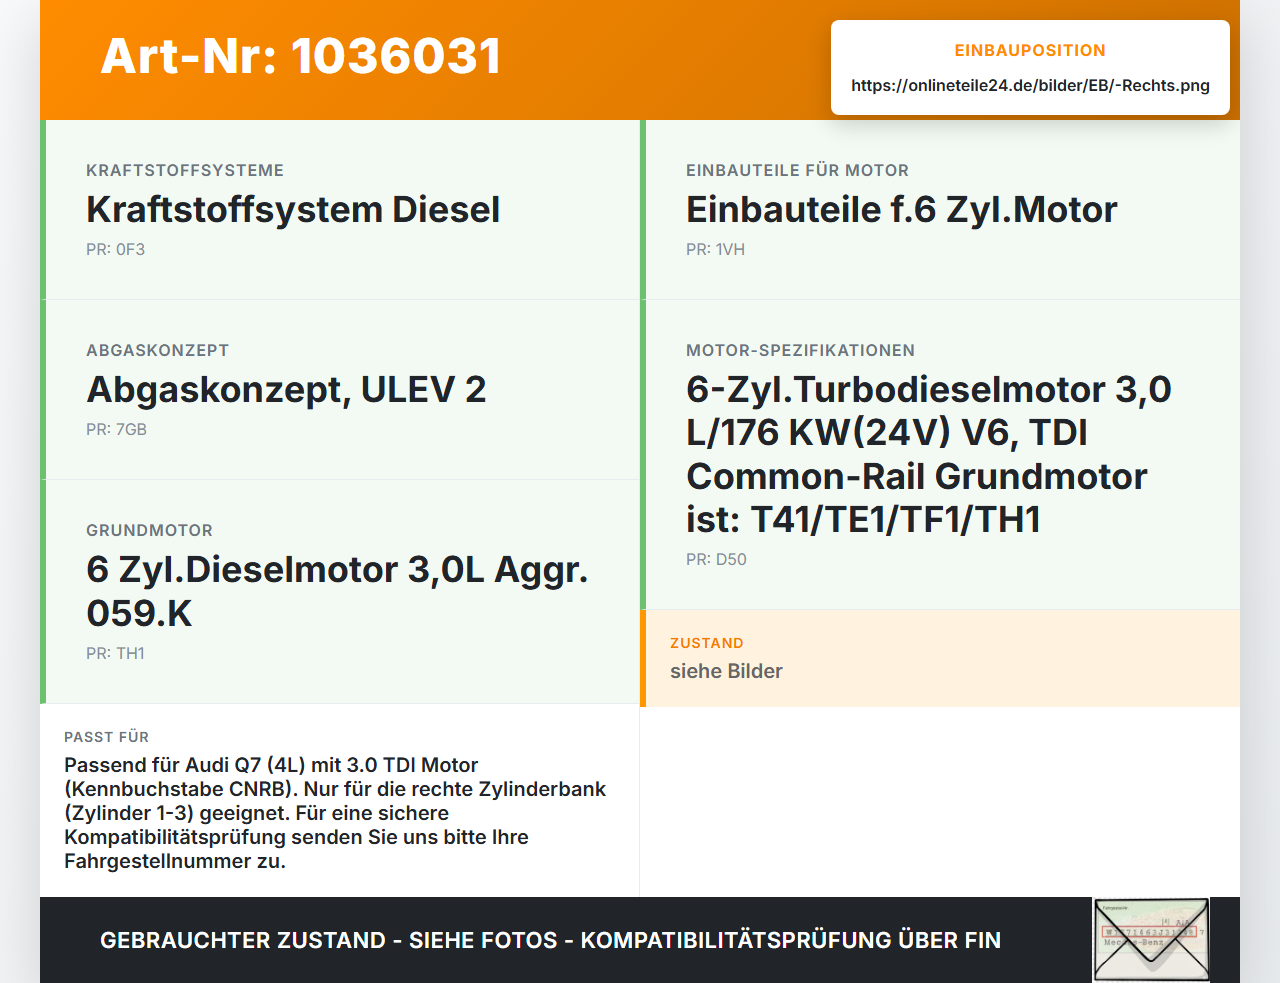Viewport: 1280px width, 983px height.
Task: Select the 6-Zyl.Turbodieselmotor Motor-Spezifikationen text
Action: [929, 454]
